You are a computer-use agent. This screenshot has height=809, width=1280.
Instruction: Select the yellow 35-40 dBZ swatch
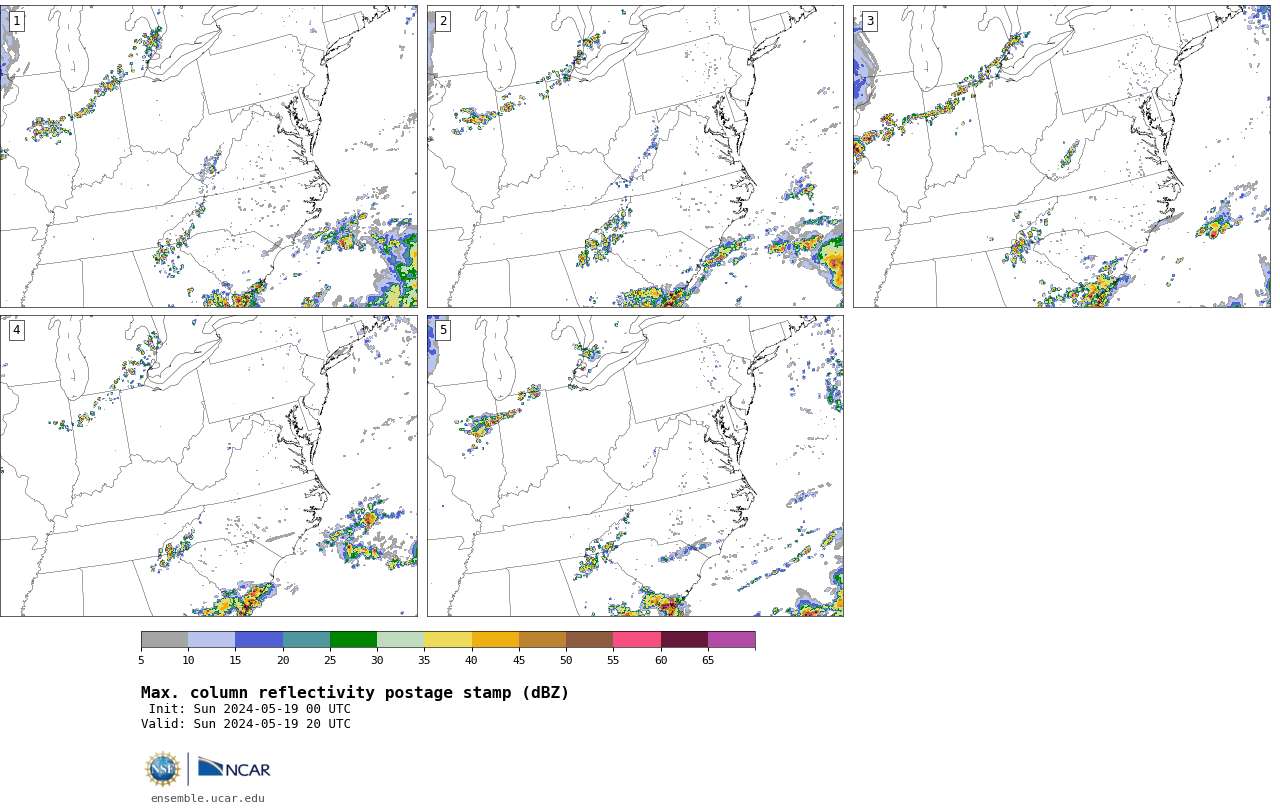(x=448, y=640)
